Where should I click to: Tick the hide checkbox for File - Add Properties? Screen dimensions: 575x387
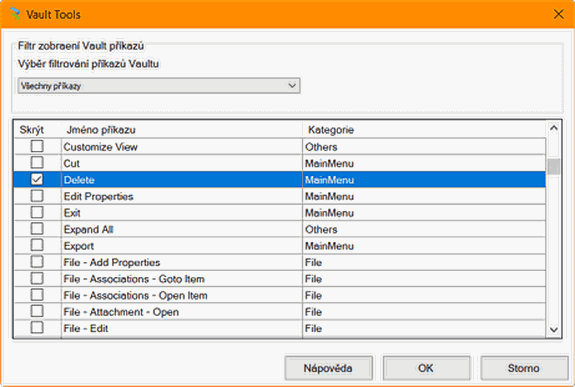(x=37, y=262)
